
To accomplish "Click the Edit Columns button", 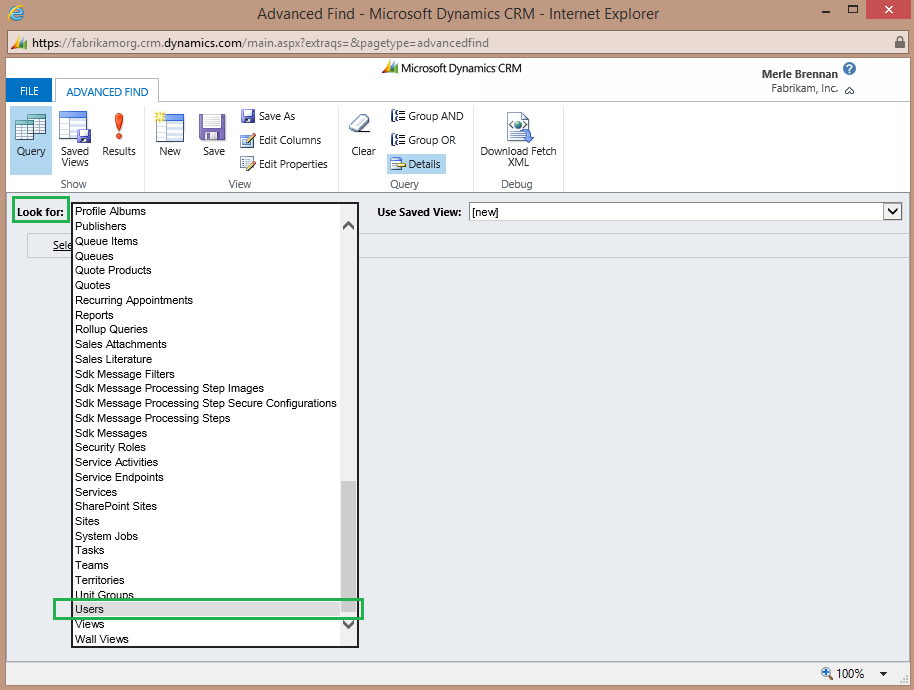I will (281, 140).
